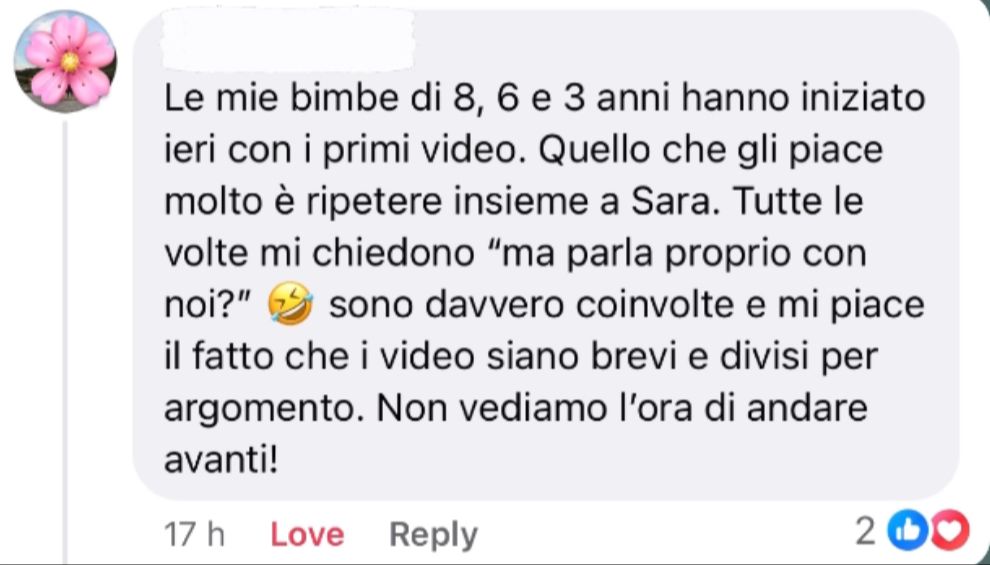
Task: Click the comment line starting "Le mie bimbe"
Action: point(544,98)
